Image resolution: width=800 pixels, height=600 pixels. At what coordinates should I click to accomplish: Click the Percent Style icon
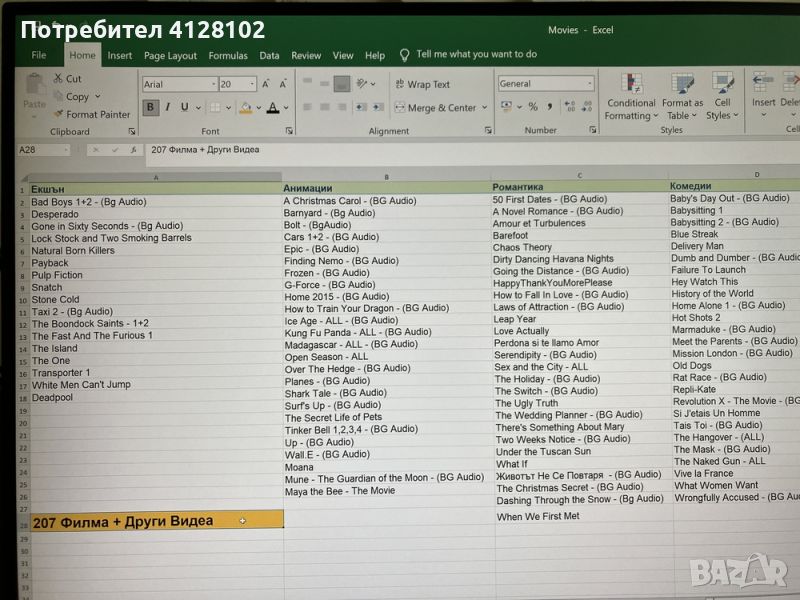[x=532, y=107]
